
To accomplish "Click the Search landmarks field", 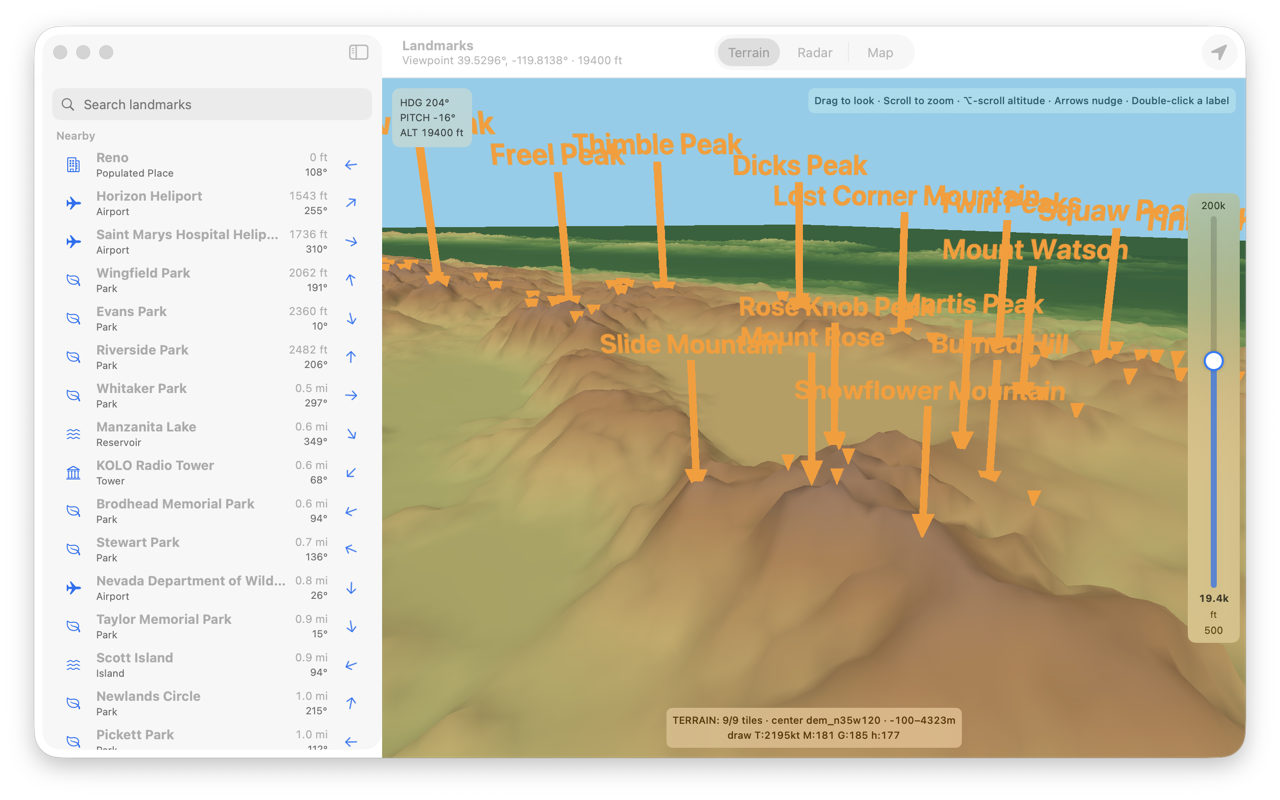I will point(212,104).
